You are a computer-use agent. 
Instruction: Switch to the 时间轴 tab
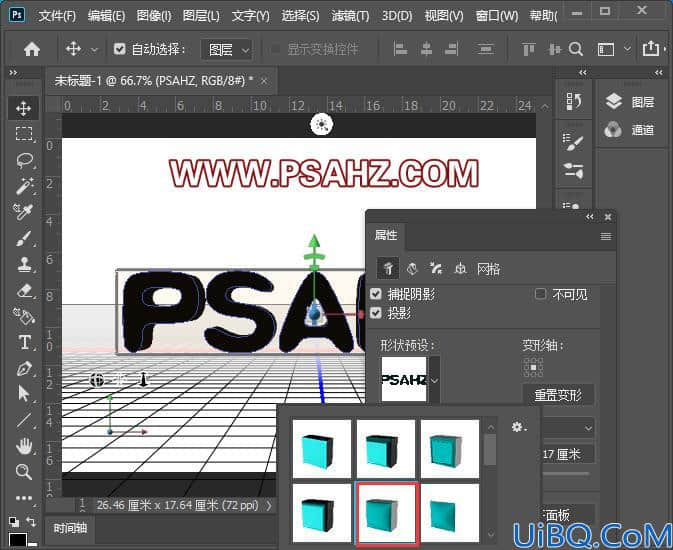(70, 528)
